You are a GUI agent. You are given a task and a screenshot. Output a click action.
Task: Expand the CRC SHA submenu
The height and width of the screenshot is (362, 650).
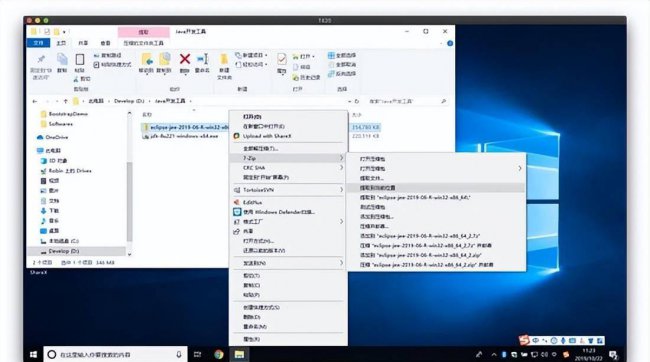coord(341,168)
